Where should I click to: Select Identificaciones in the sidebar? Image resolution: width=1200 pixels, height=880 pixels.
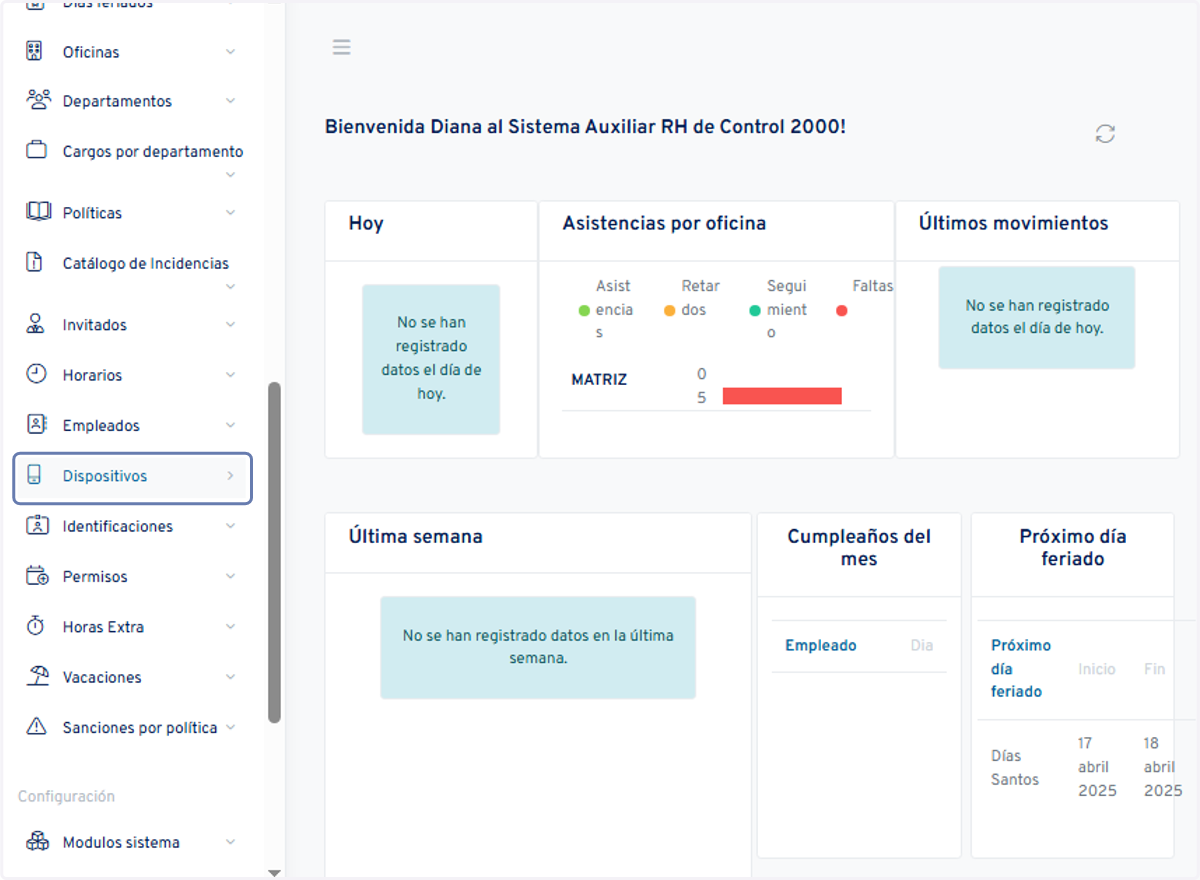tap(132, 526)
